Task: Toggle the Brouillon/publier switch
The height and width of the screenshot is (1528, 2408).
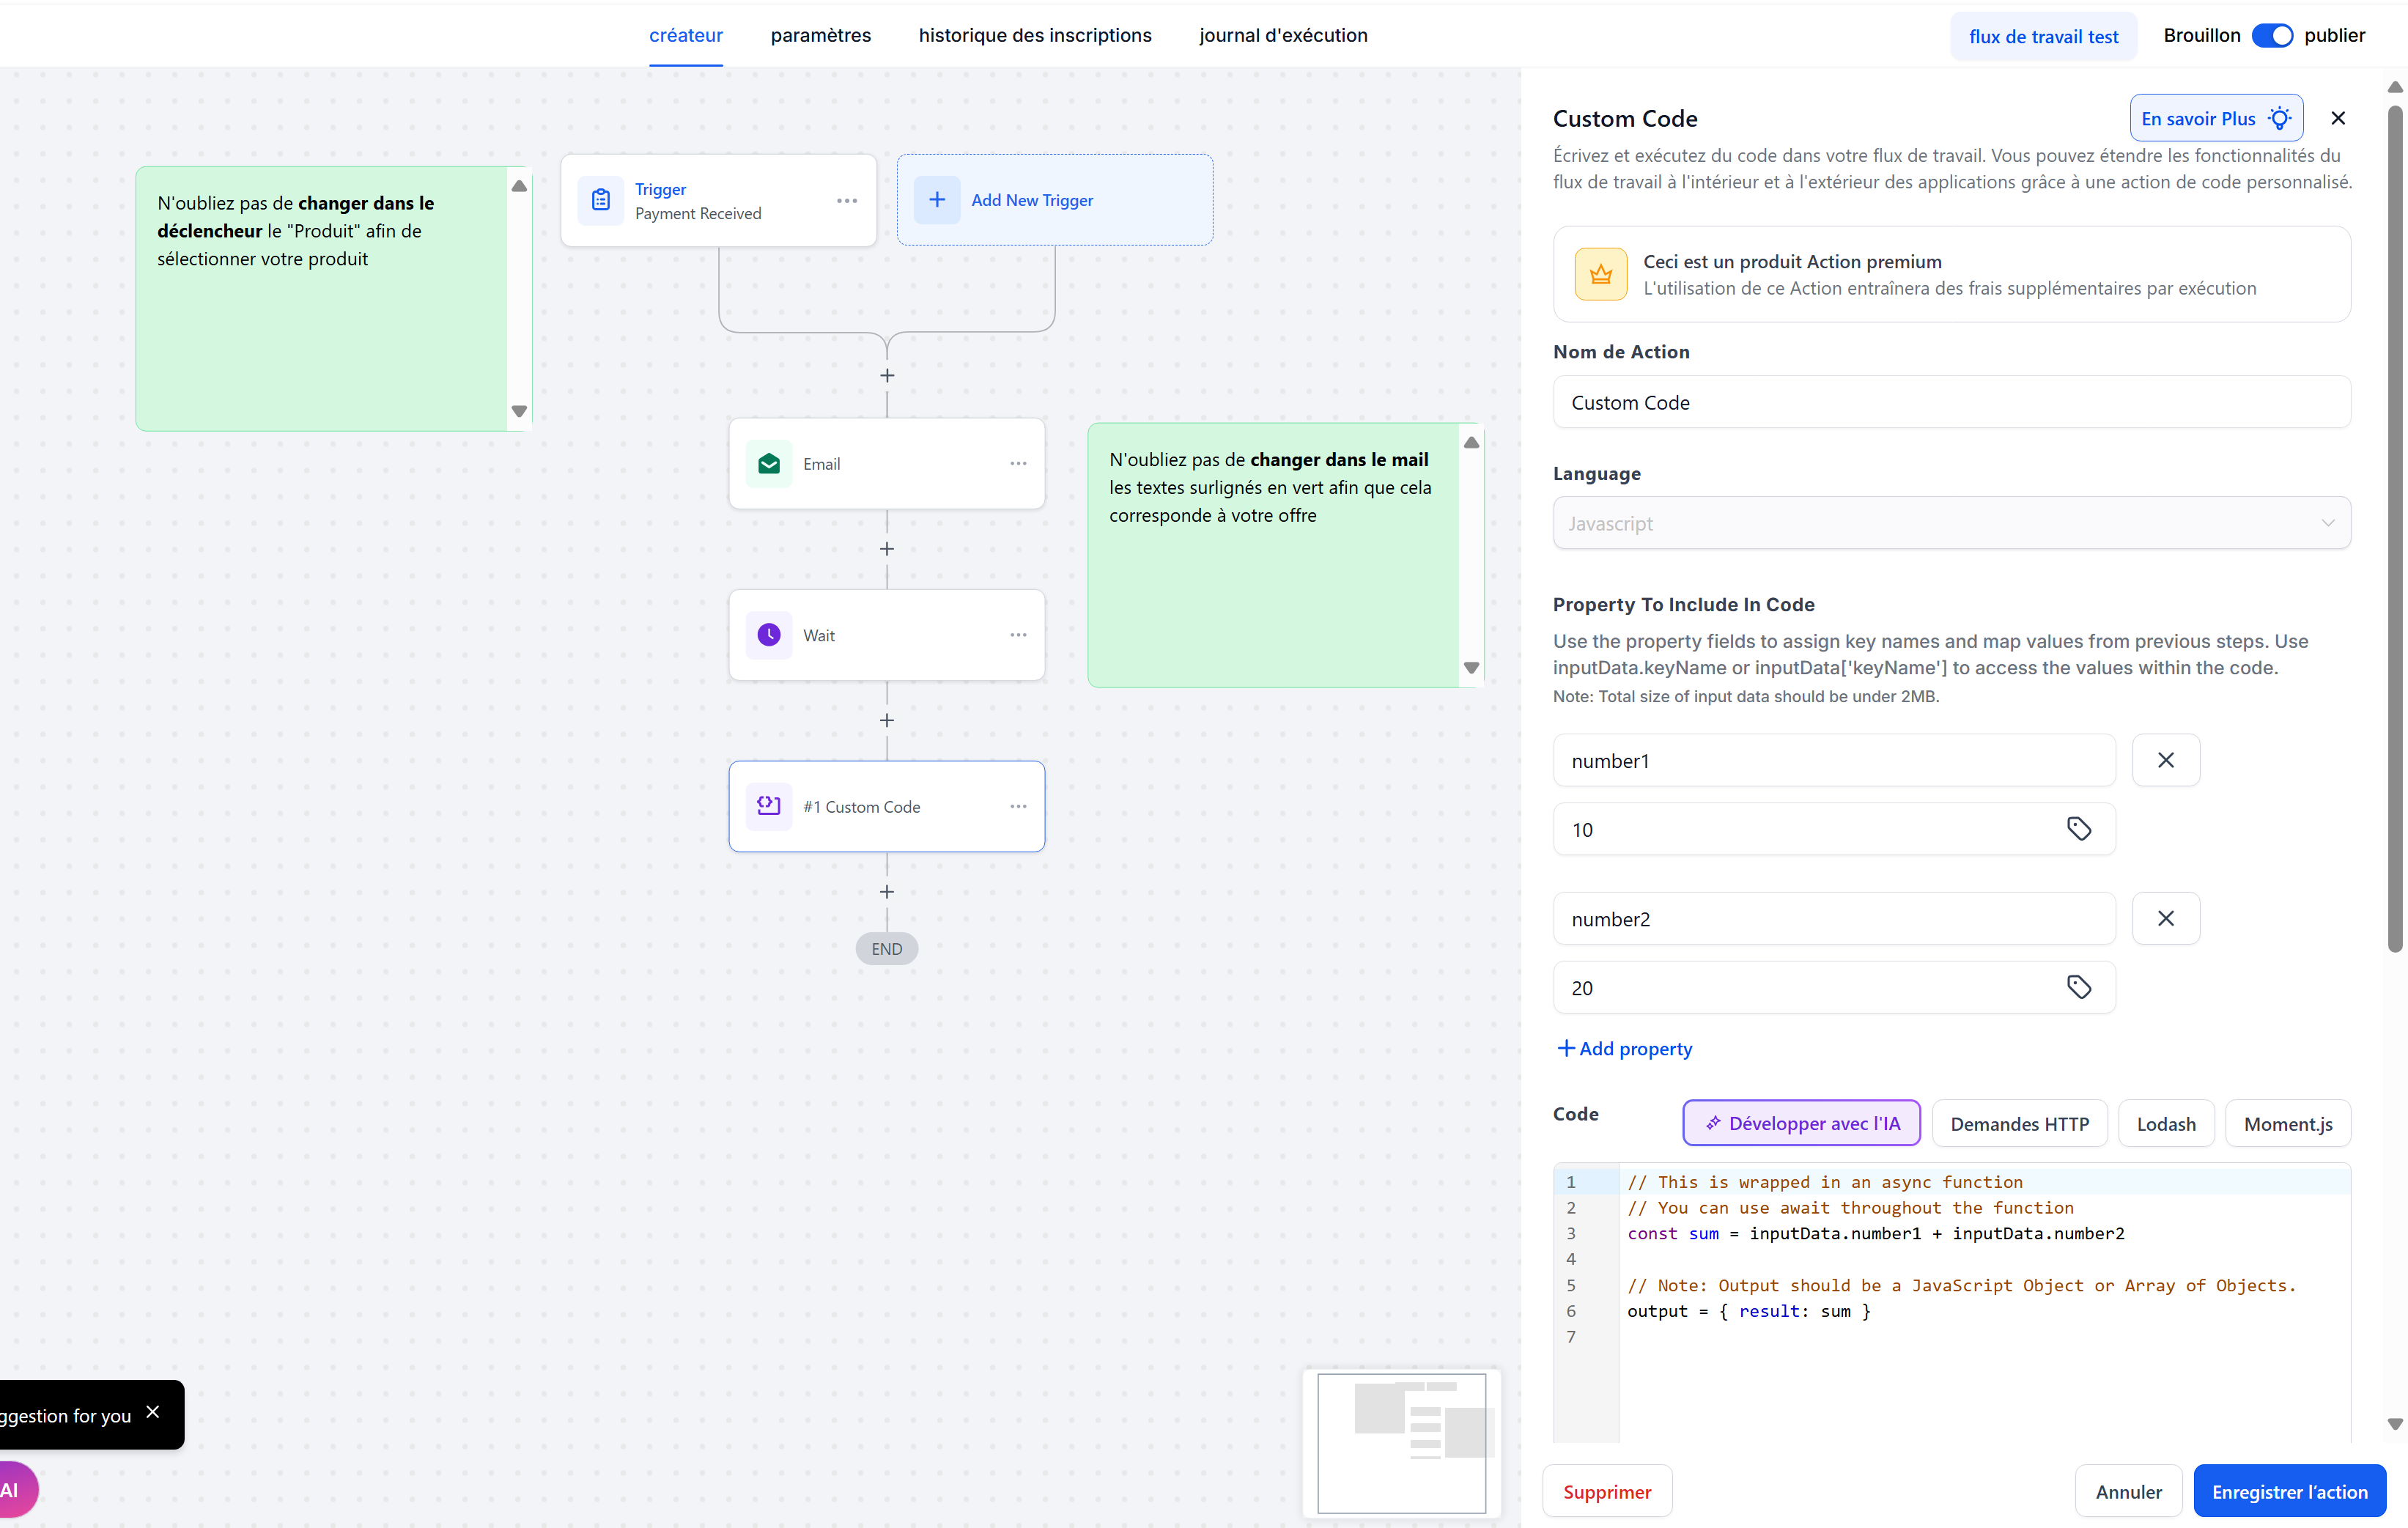Action: pos(2272,36)
